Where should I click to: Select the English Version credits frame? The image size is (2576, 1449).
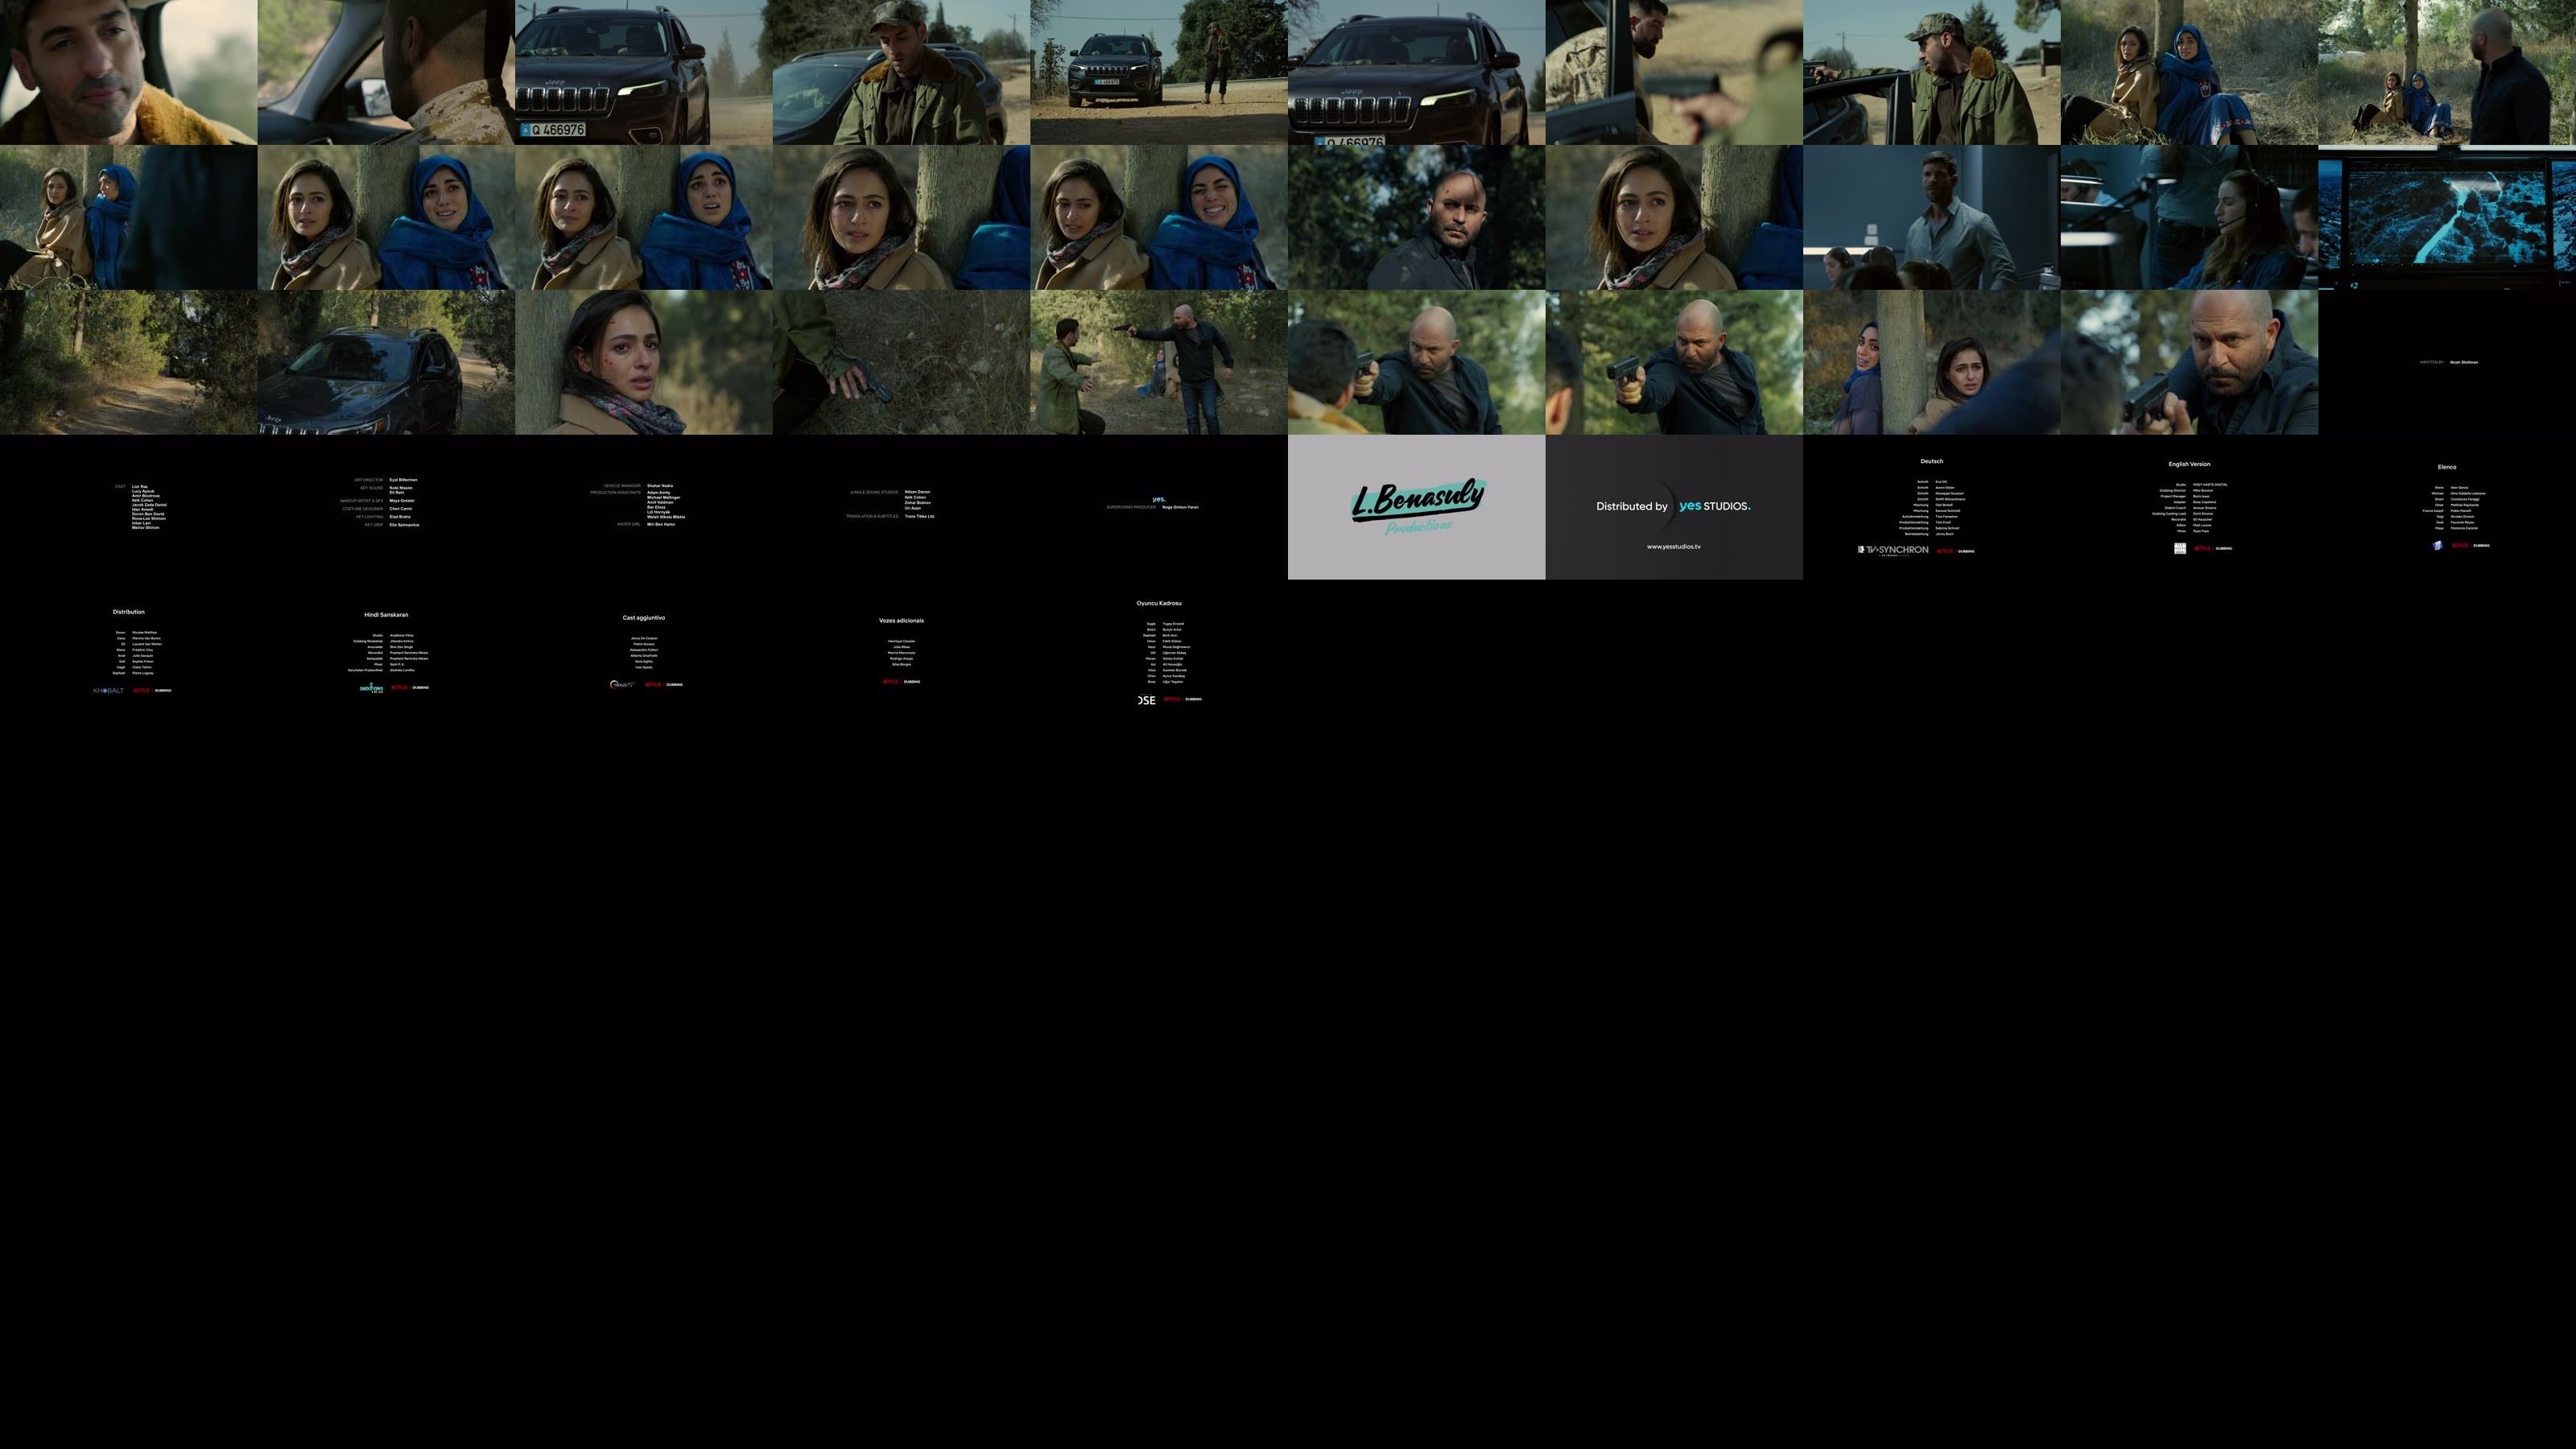(2188, 507)
